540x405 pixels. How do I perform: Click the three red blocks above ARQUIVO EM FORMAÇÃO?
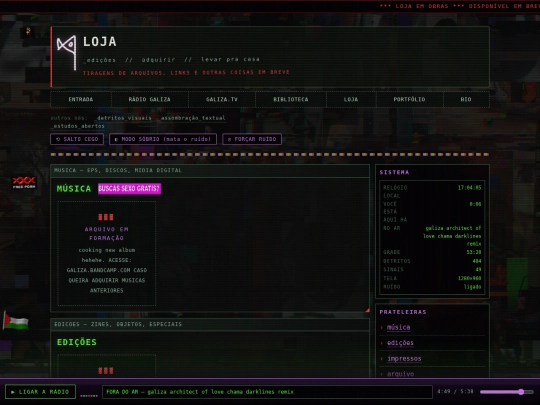106,217
